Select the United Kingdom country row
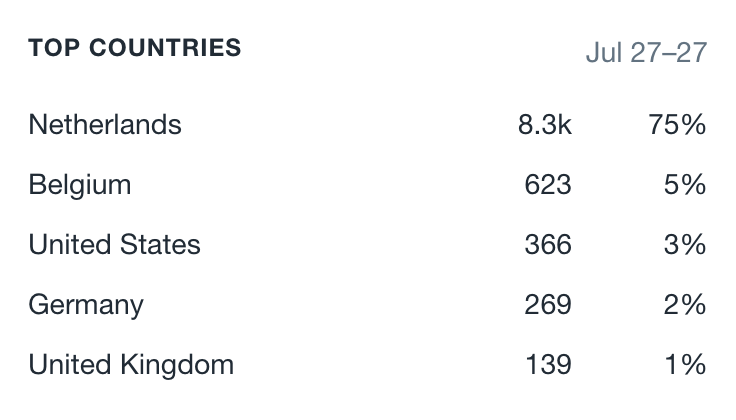This screenshot has height=420, width=736. point(367,365)
